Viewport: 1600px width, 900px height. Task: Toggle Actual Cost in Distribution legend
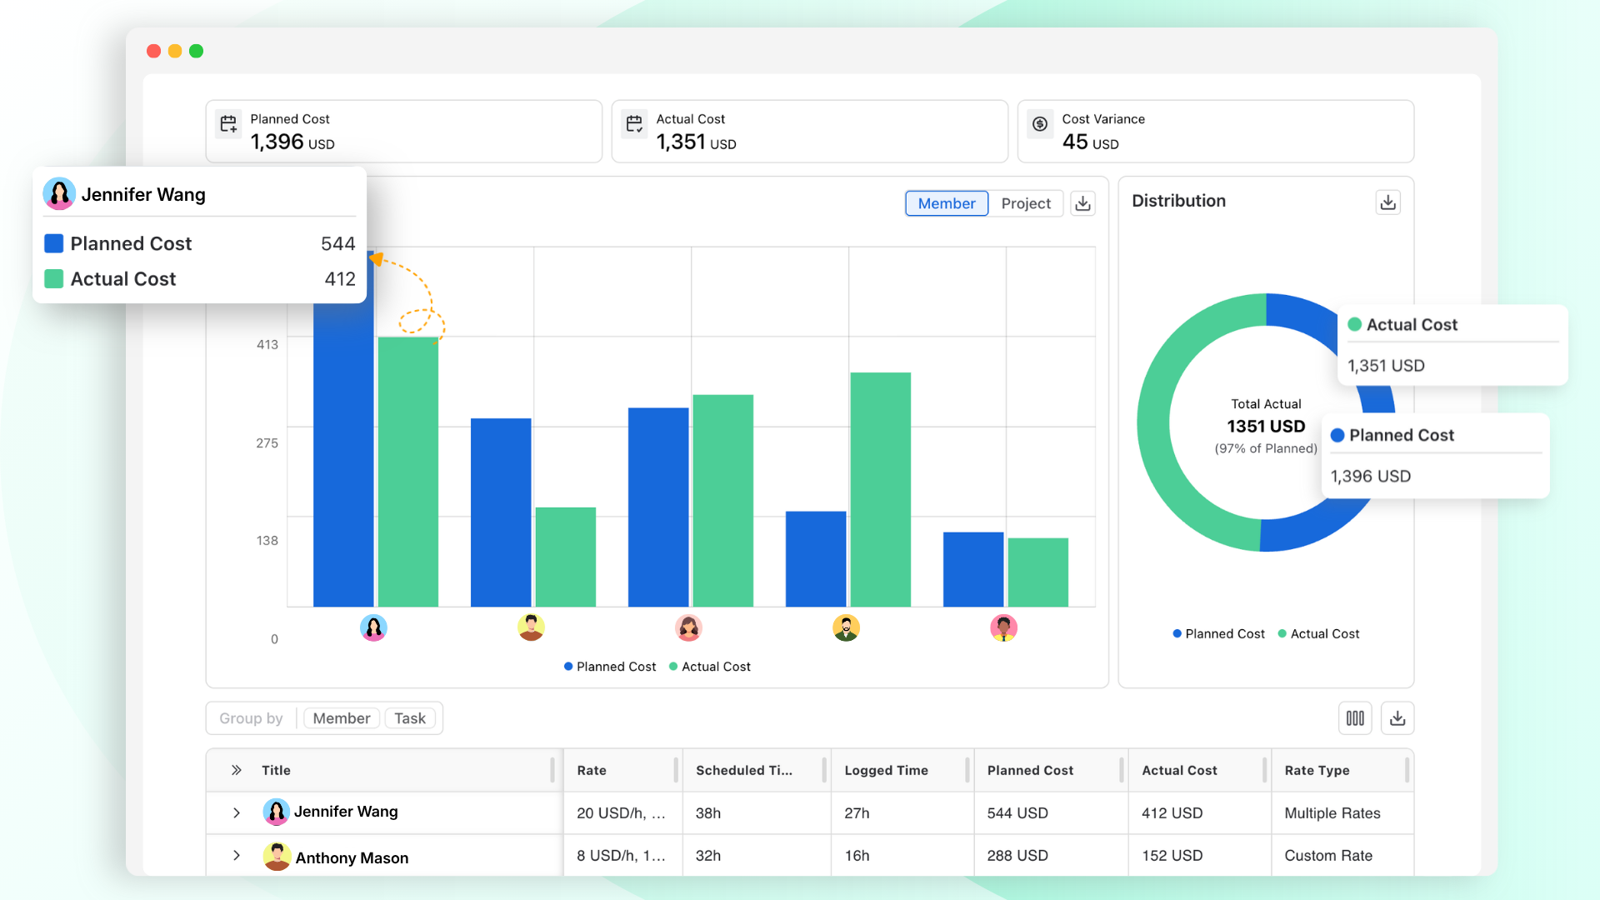pyautogui.click(x=1319, y=634)
